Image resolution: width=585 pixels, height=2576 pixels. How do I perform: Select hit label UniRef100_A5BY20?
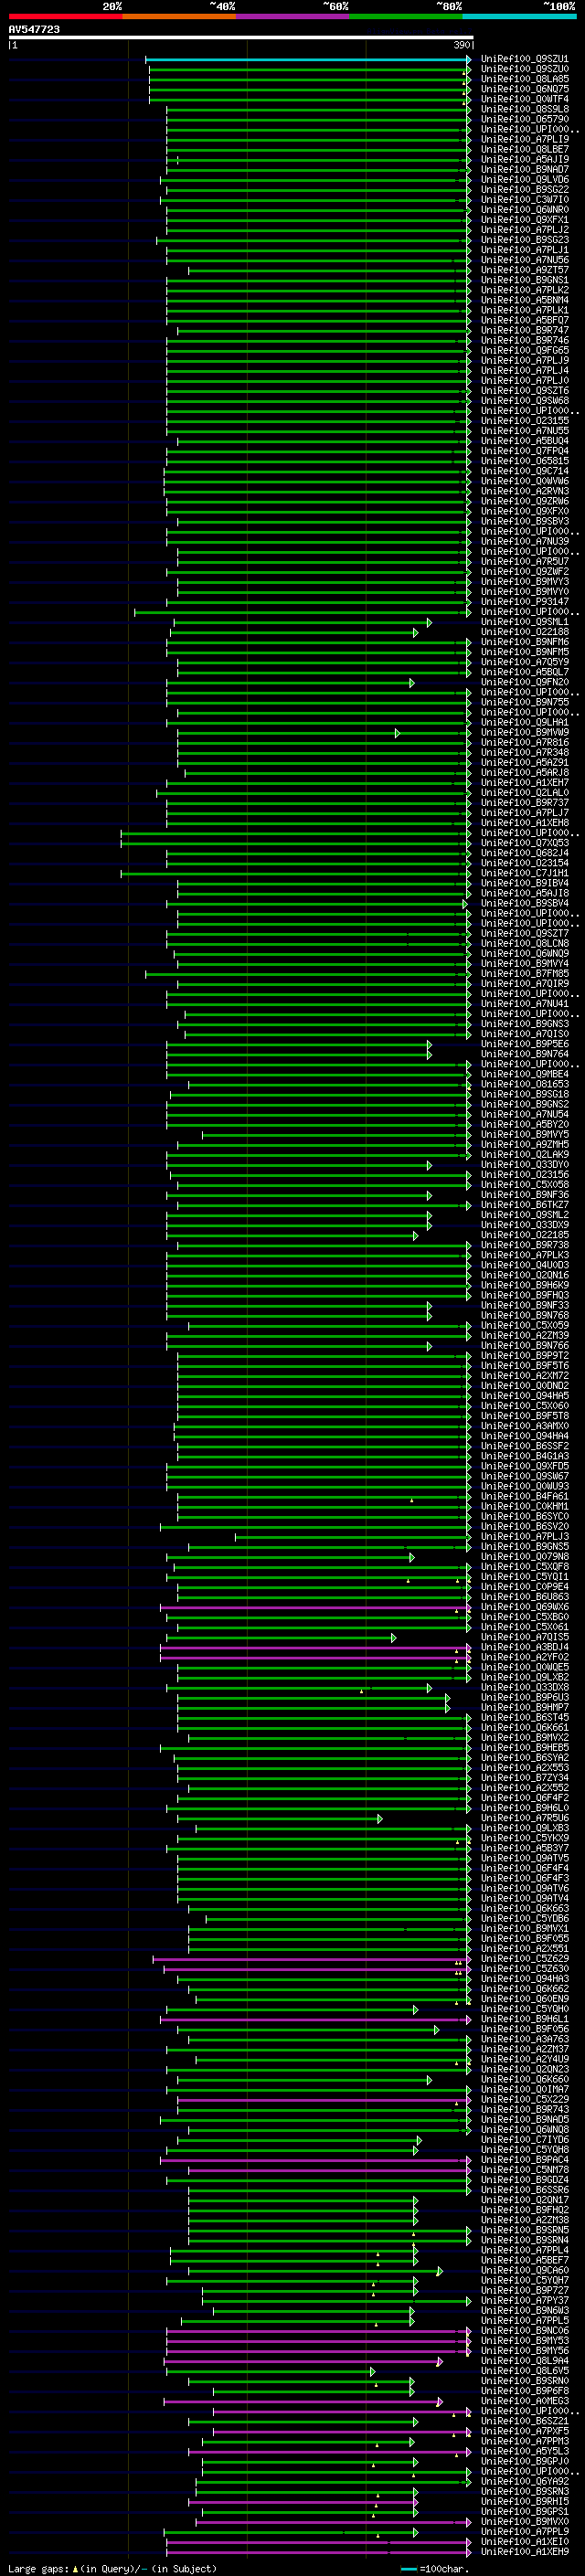(525, 1124)
